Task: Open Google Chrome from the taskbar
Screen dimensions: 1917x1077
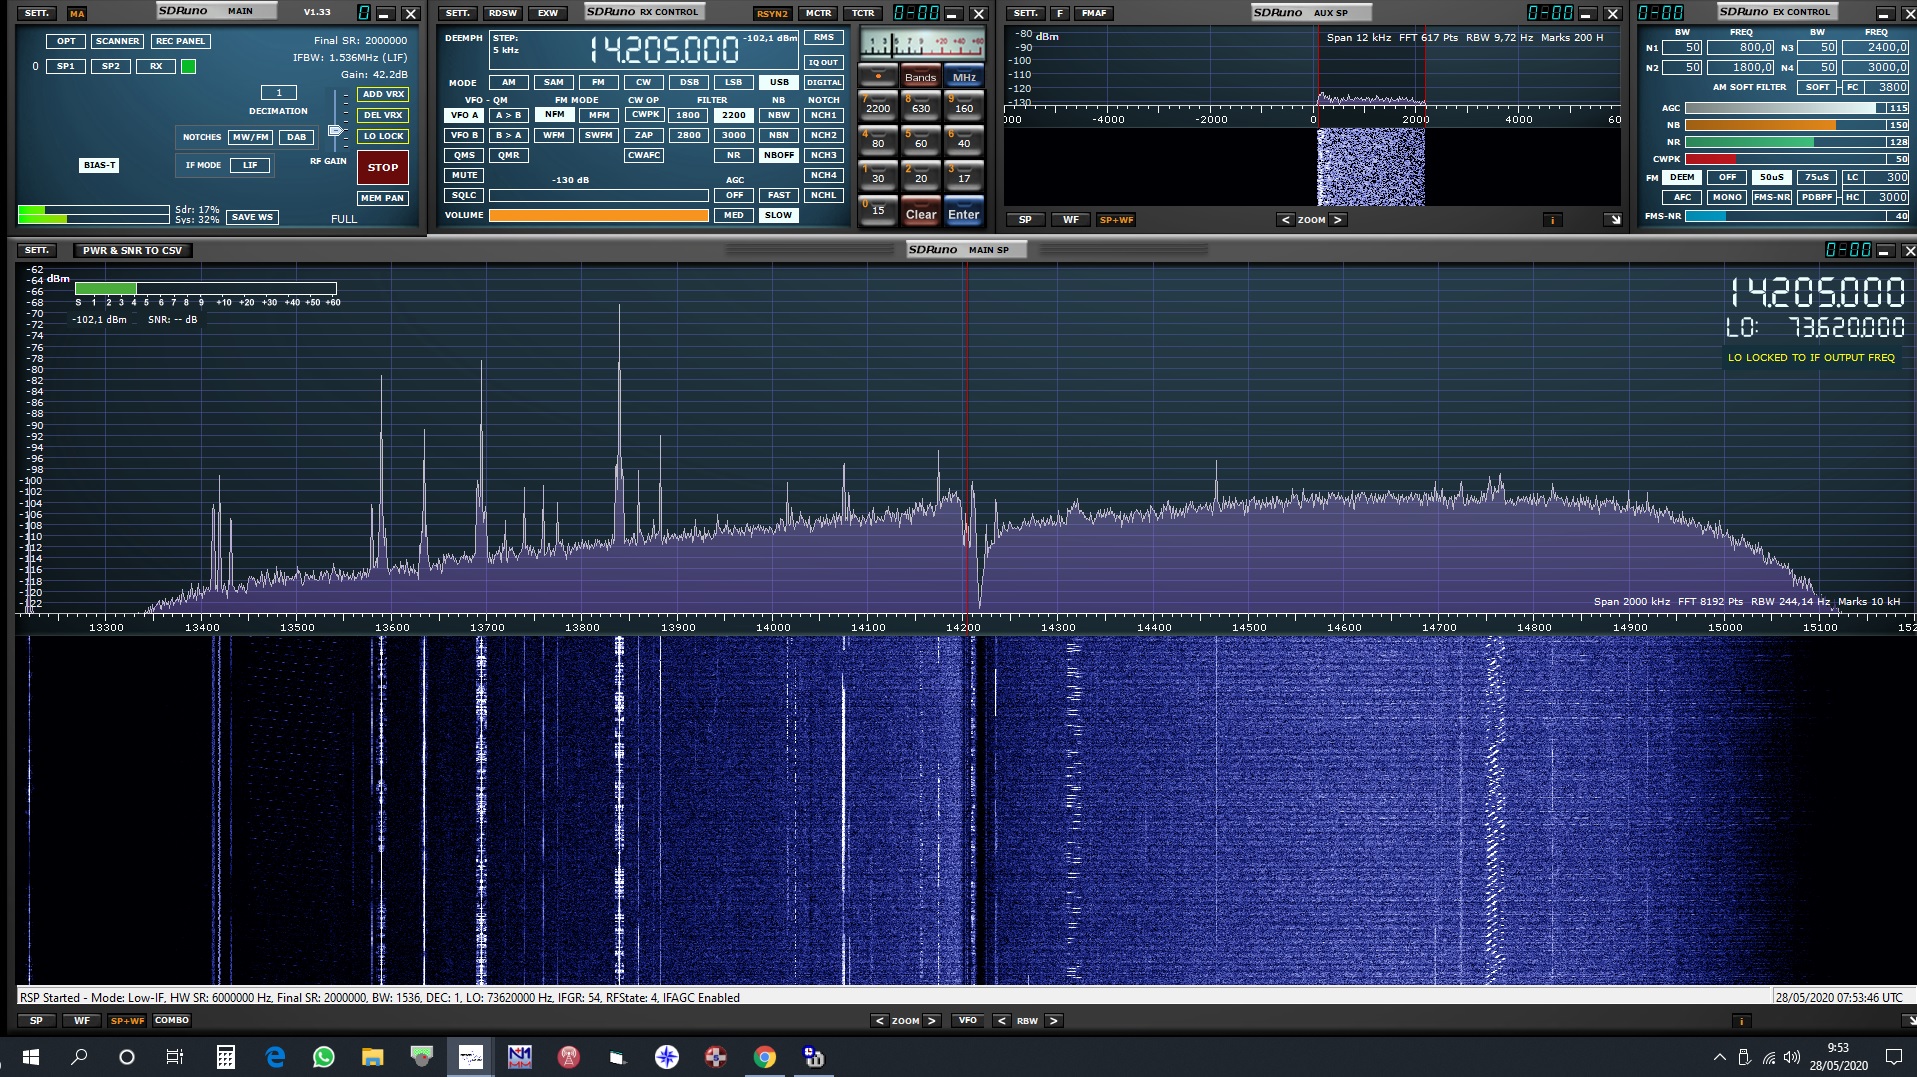Action: click(764, 1057)
